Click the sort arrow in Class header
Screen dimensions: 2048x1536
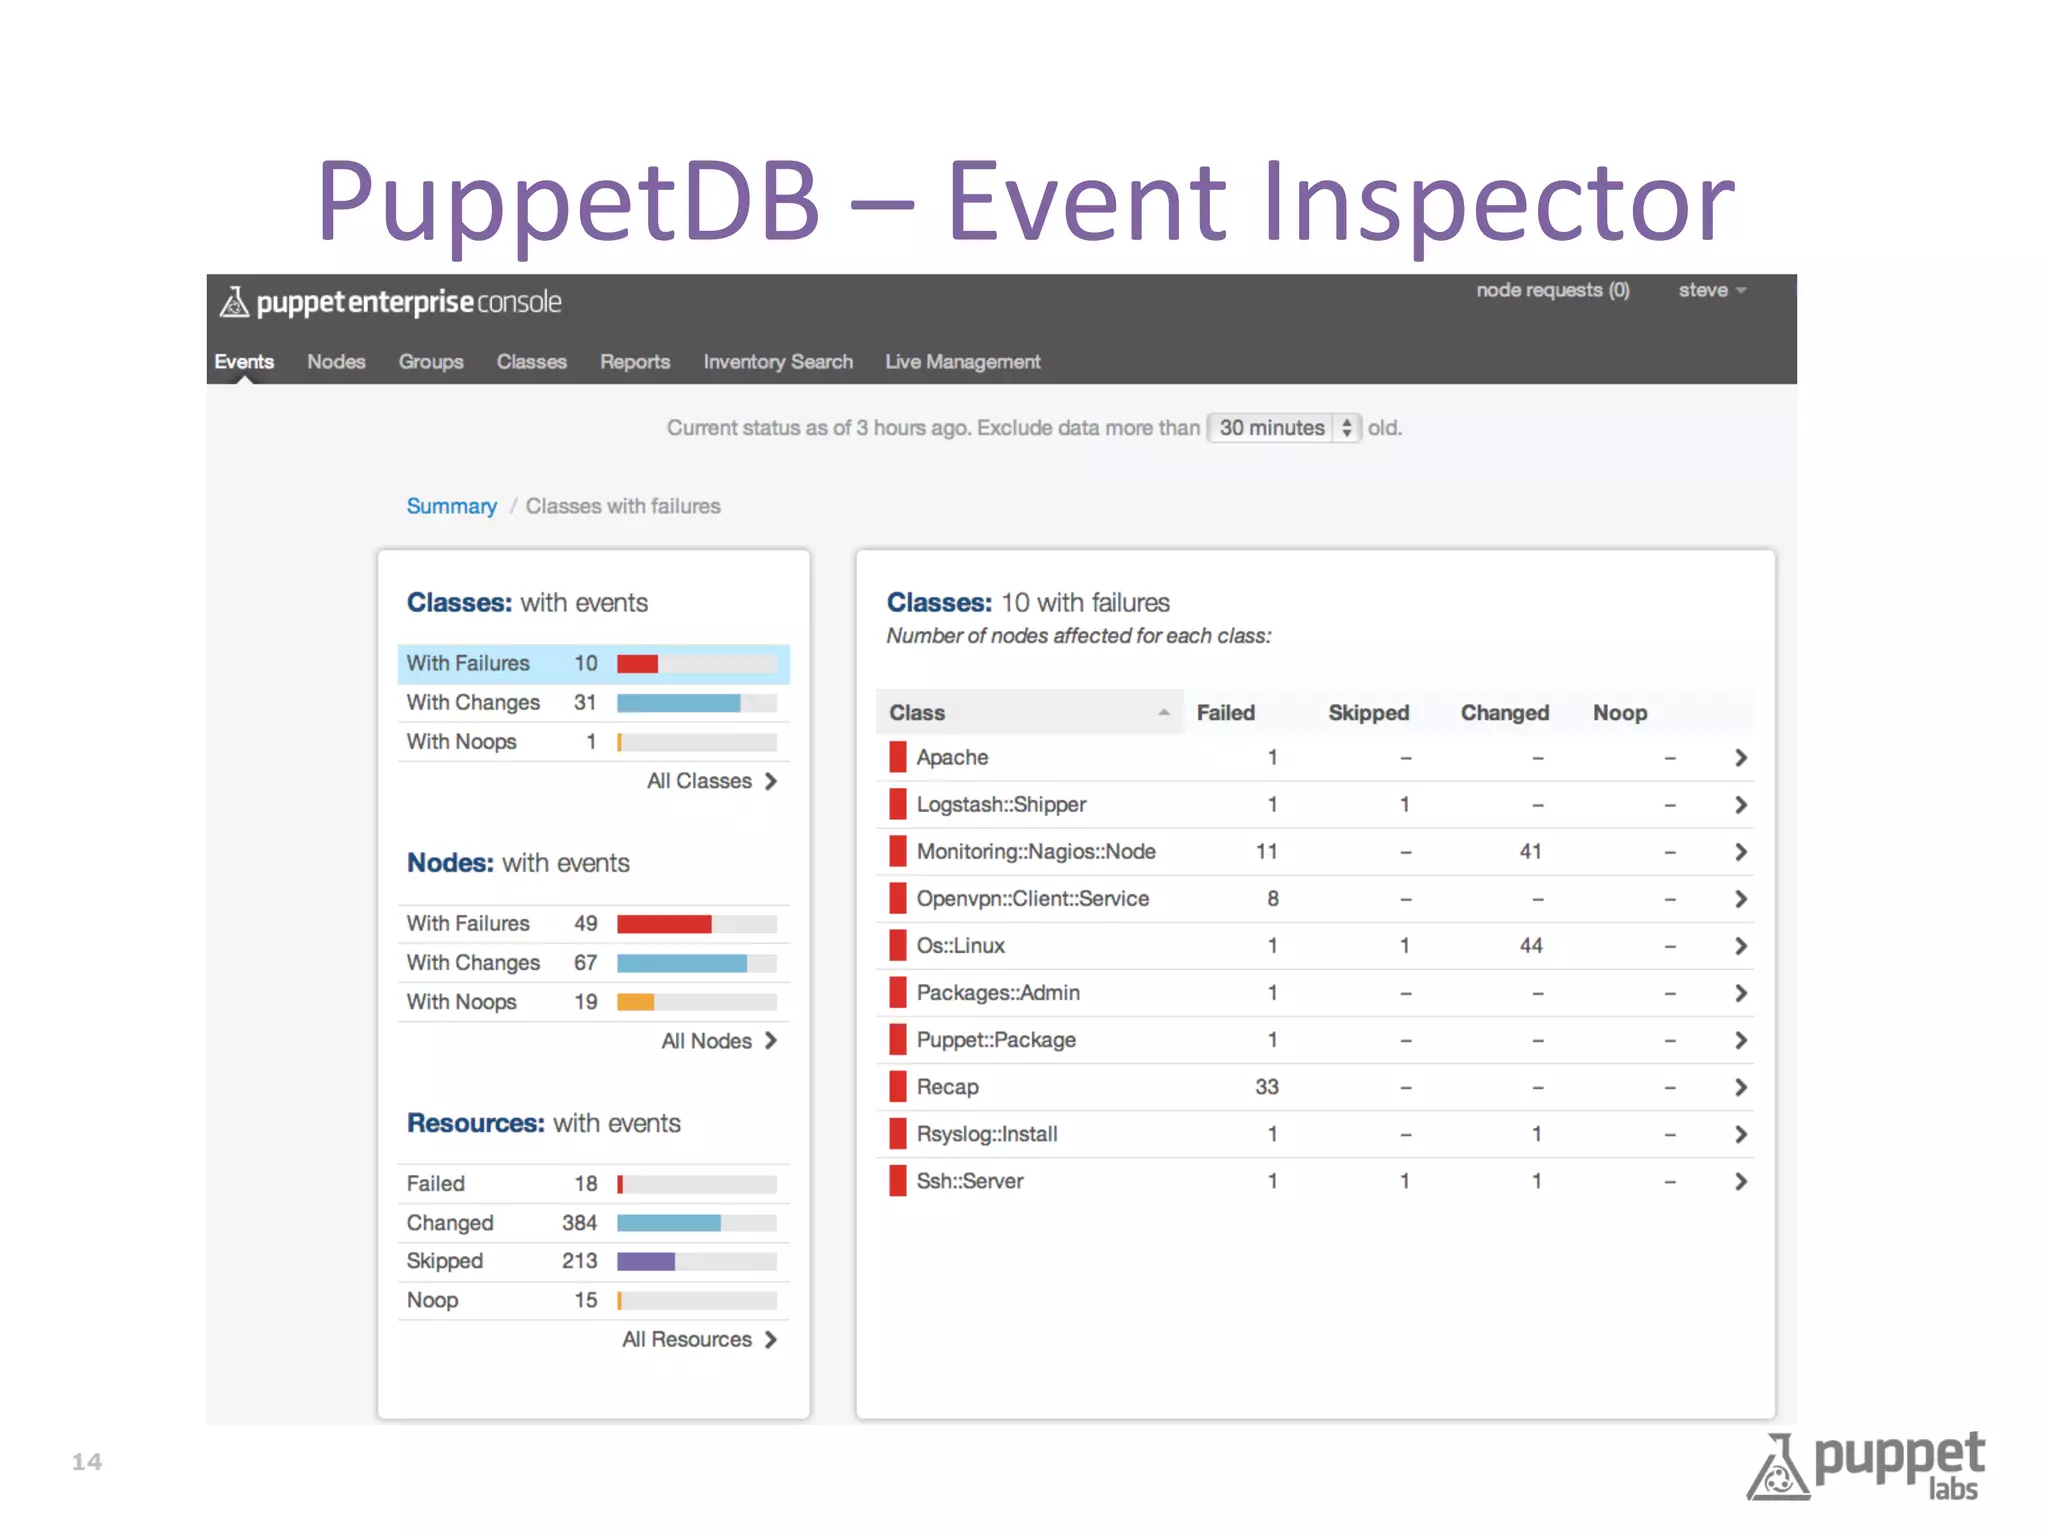click(1163, 712)
